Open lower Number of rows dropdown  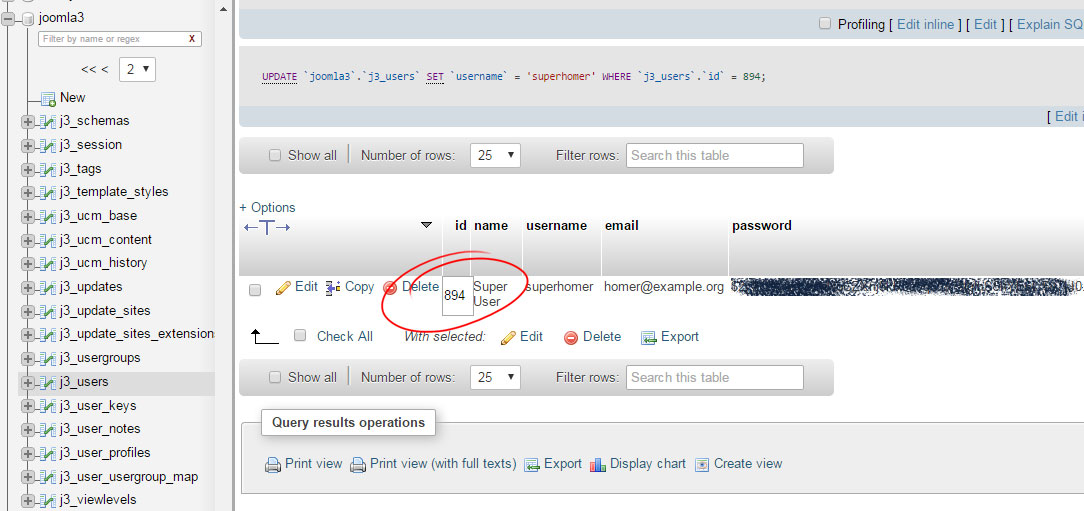pos(495,378)
